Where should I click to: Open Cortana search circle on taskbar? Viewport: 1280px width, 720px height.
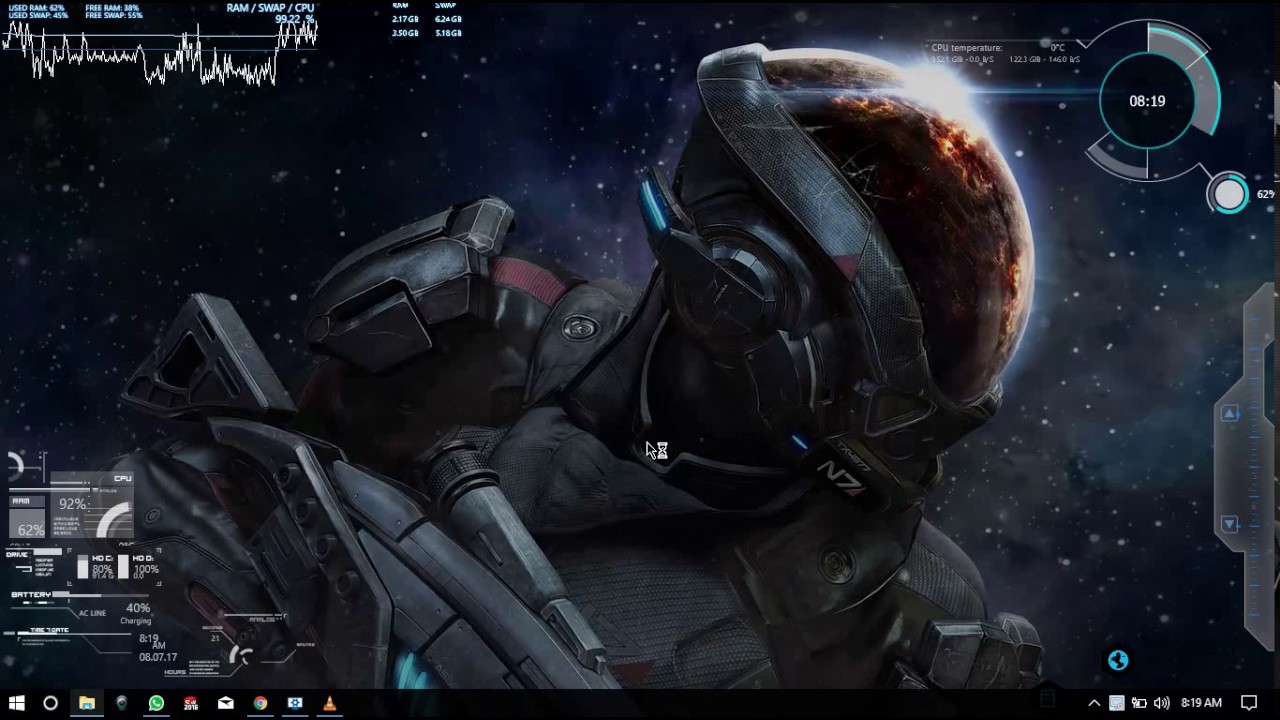coord(50,703)
